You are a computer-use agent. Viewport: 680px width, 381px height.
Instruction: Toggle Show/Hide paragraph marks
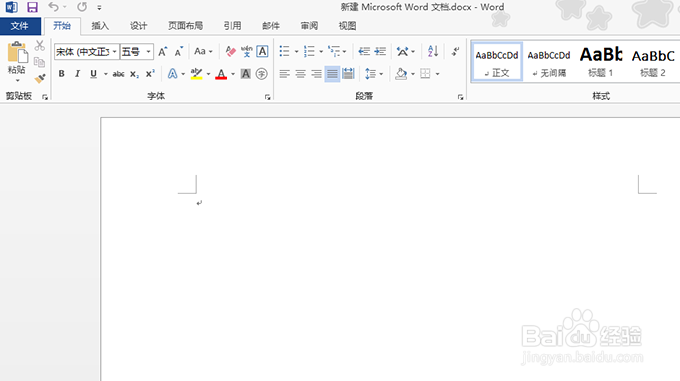[x=455, y=52]
